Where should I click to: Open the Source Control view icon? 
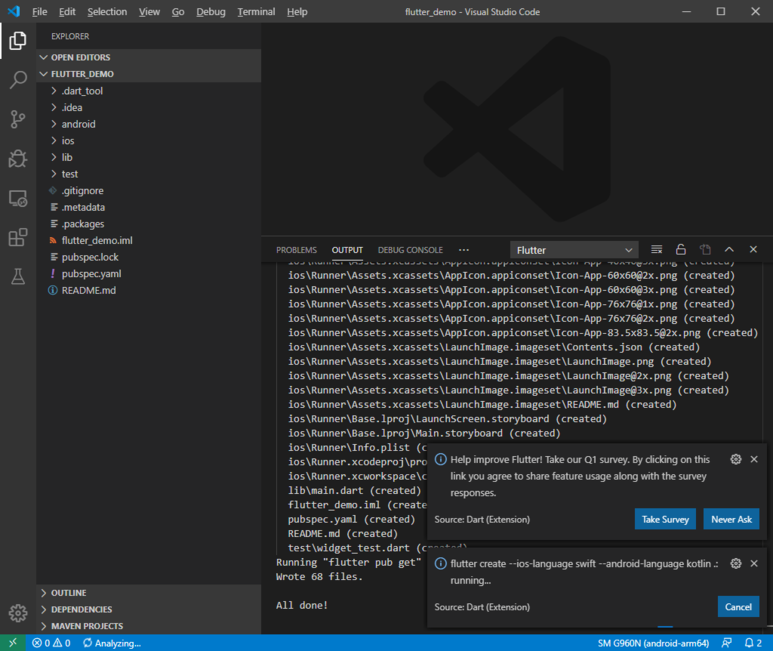(18, 119)
